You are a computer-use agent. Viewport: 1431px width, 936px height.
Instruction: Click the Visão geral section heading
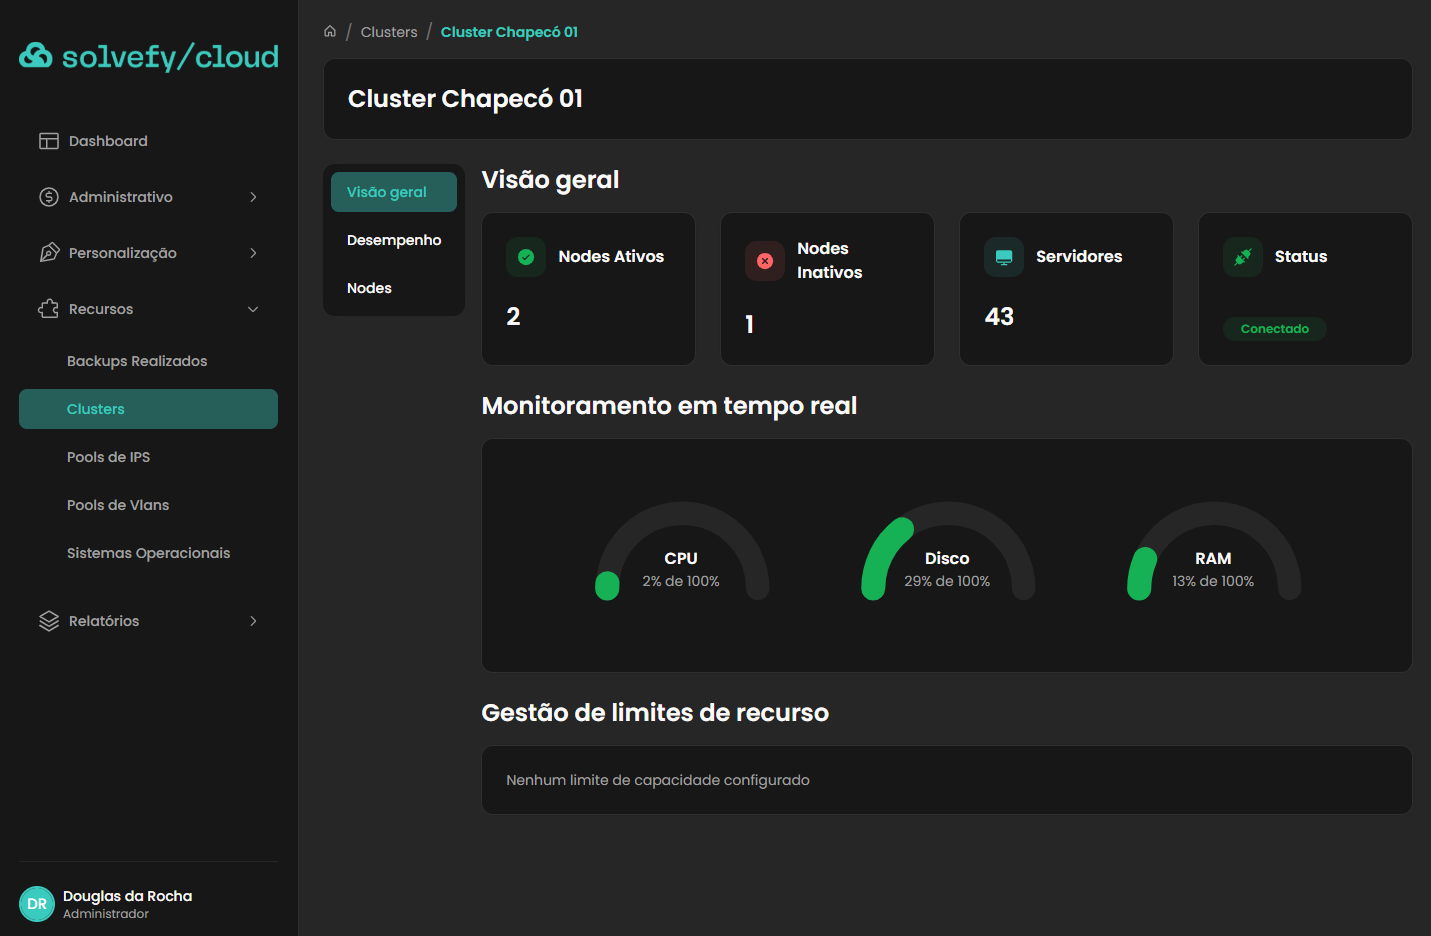click(550, 180)
